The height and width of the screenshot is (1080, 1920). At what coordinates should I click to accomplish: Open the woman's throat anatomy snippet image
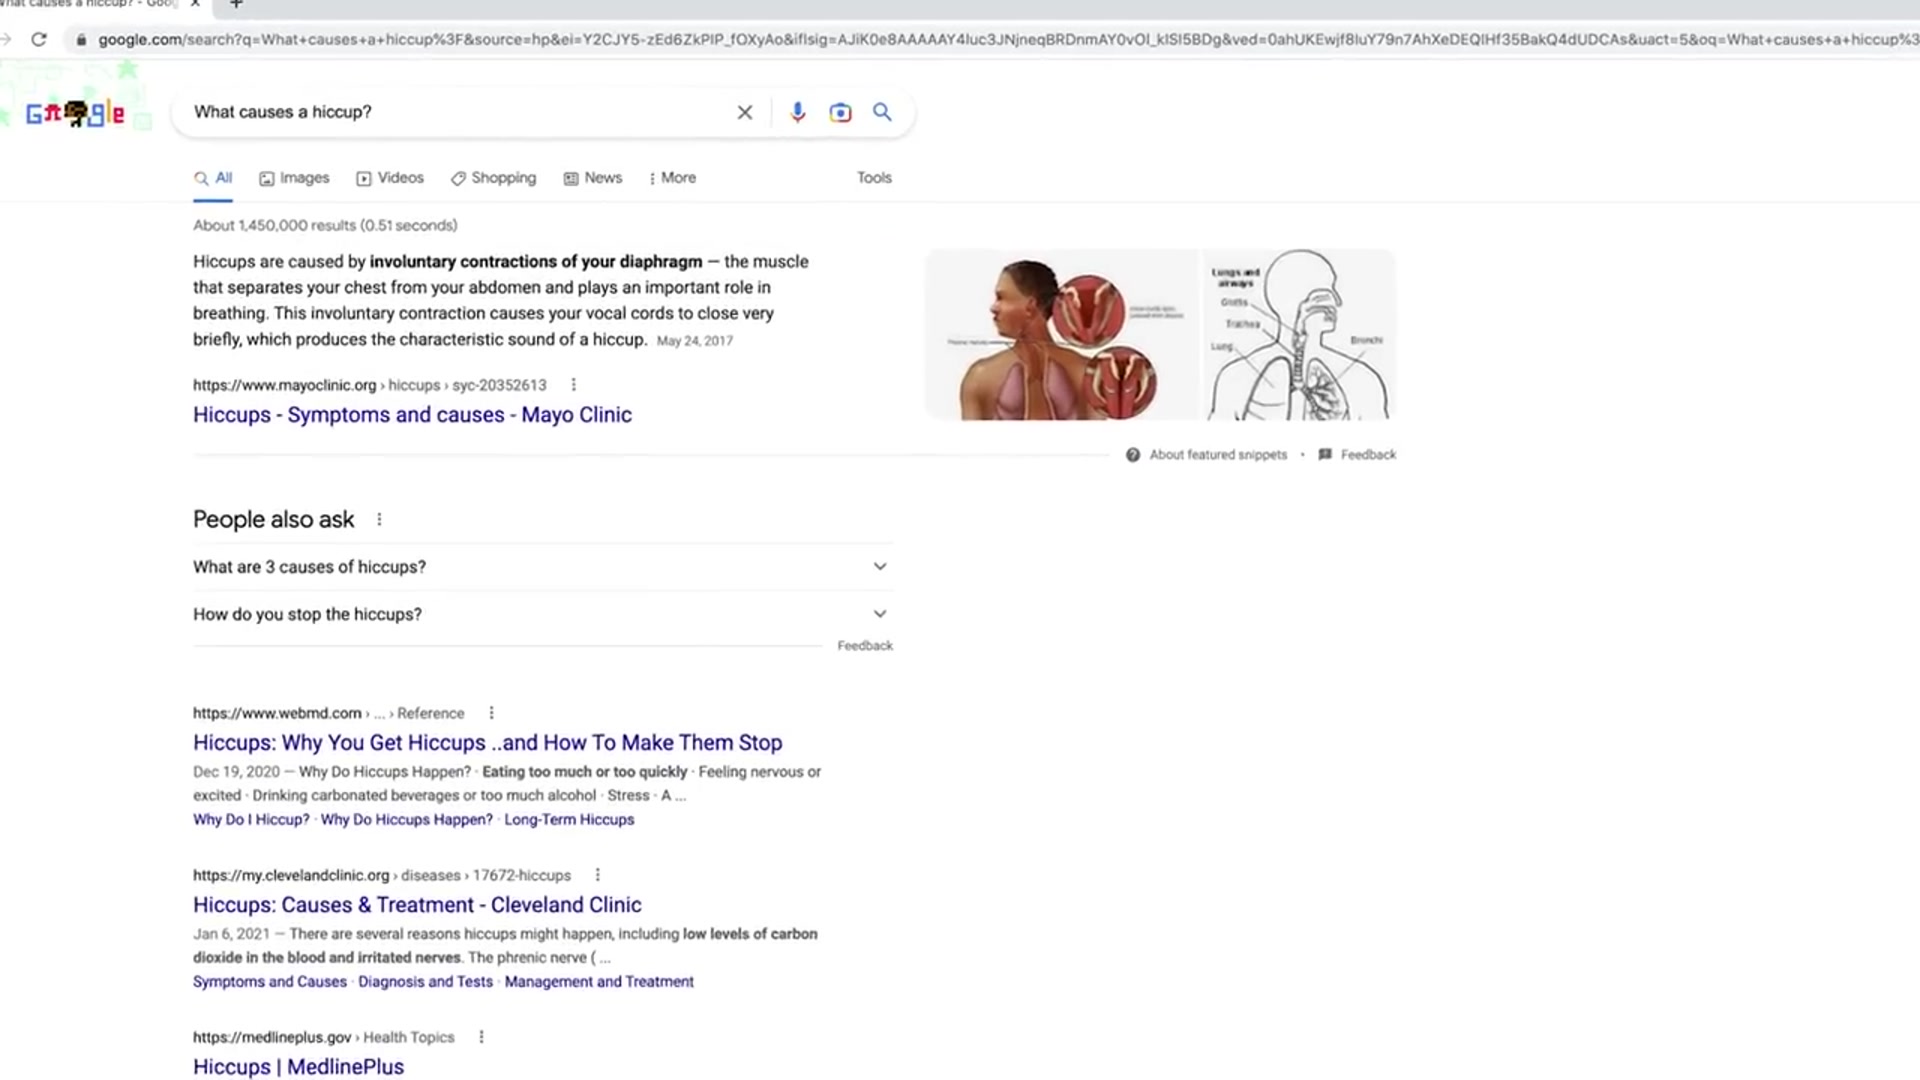[x=1060, y=334]
